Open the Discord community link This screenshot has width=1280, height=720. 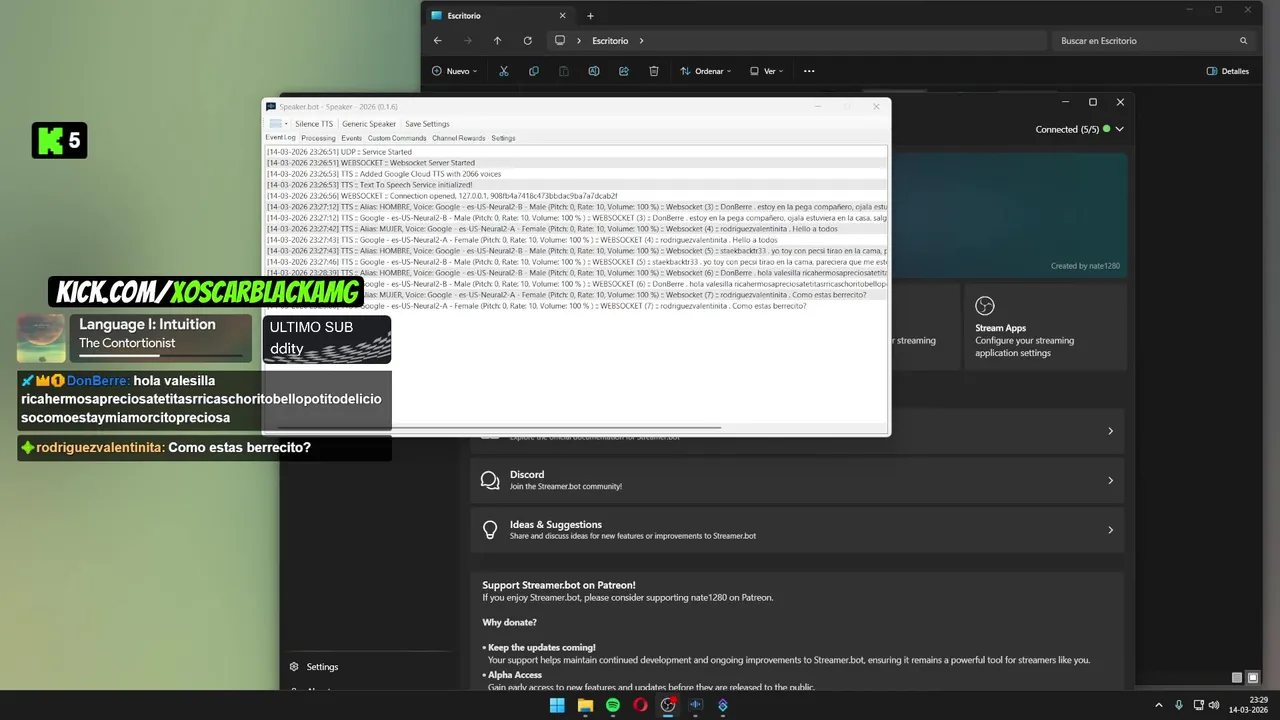click(797, 480)
